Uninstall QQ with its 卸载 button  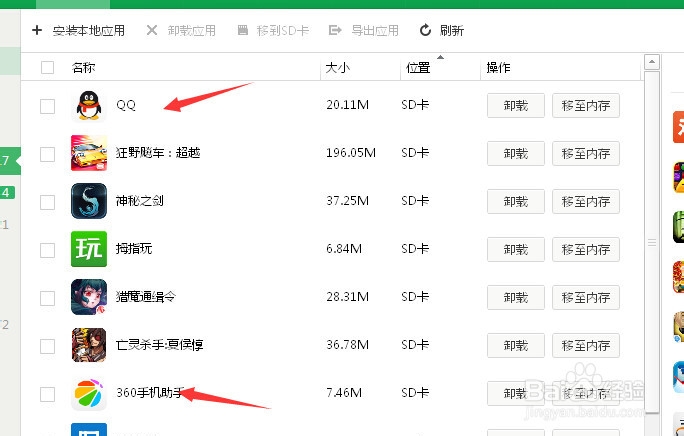click(x=516, y=105)
